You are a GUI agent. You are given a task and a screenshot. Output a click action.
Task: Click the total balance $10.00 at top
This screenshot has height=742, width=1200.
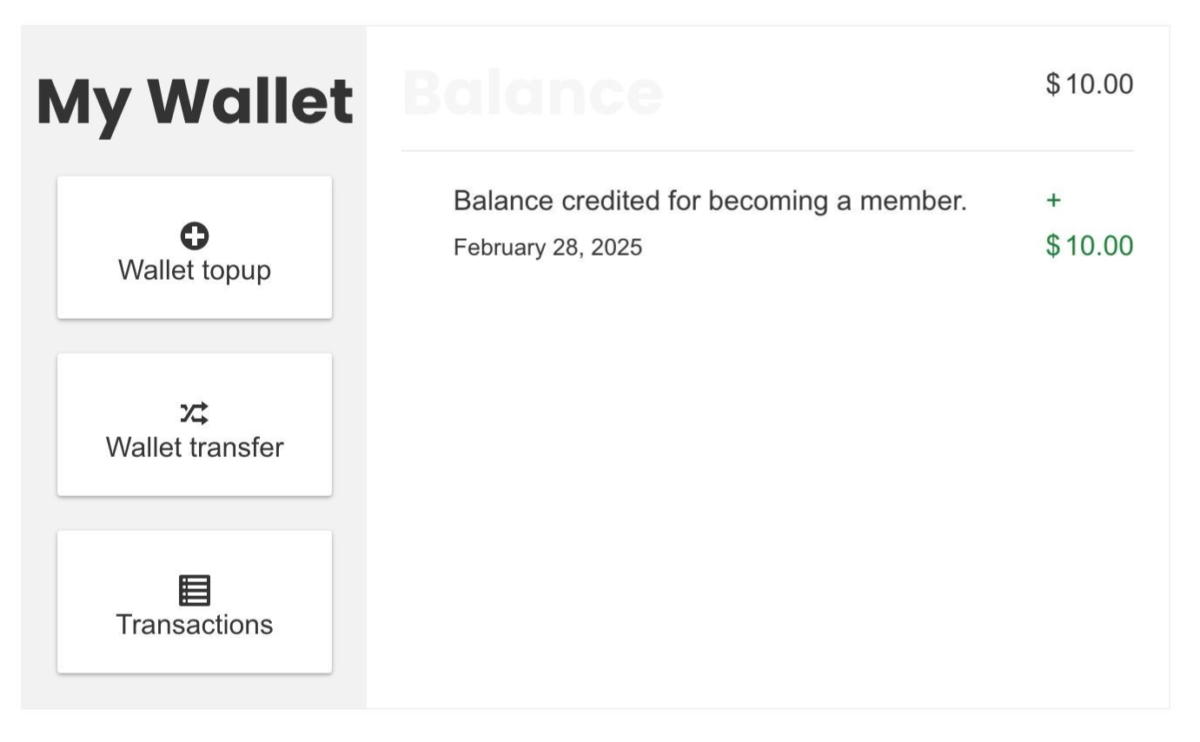[1089, 85]
